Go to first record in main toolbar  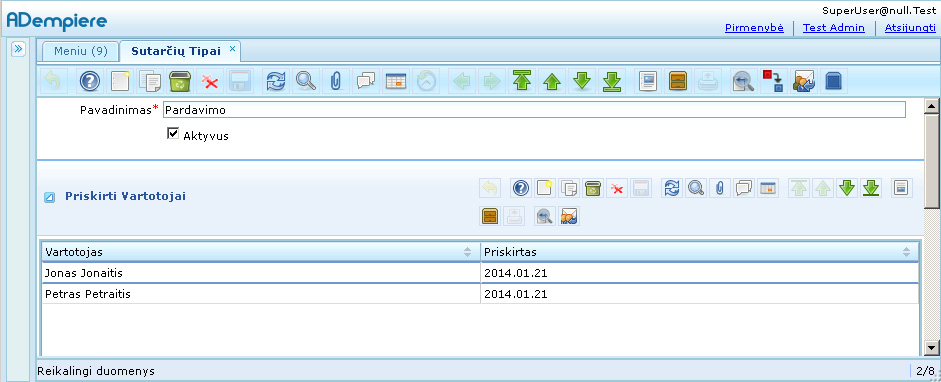pos(522,81)
